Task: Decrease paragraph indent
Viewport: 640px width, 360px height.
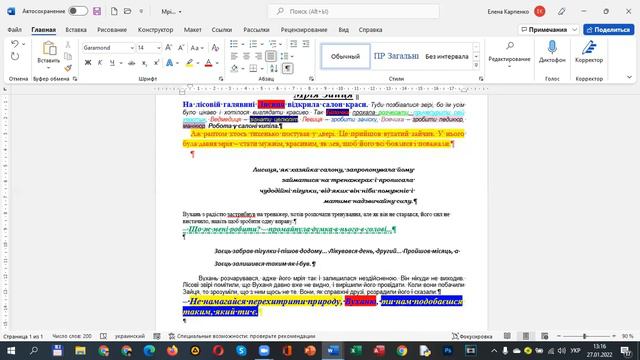Action: coord(293,44)
